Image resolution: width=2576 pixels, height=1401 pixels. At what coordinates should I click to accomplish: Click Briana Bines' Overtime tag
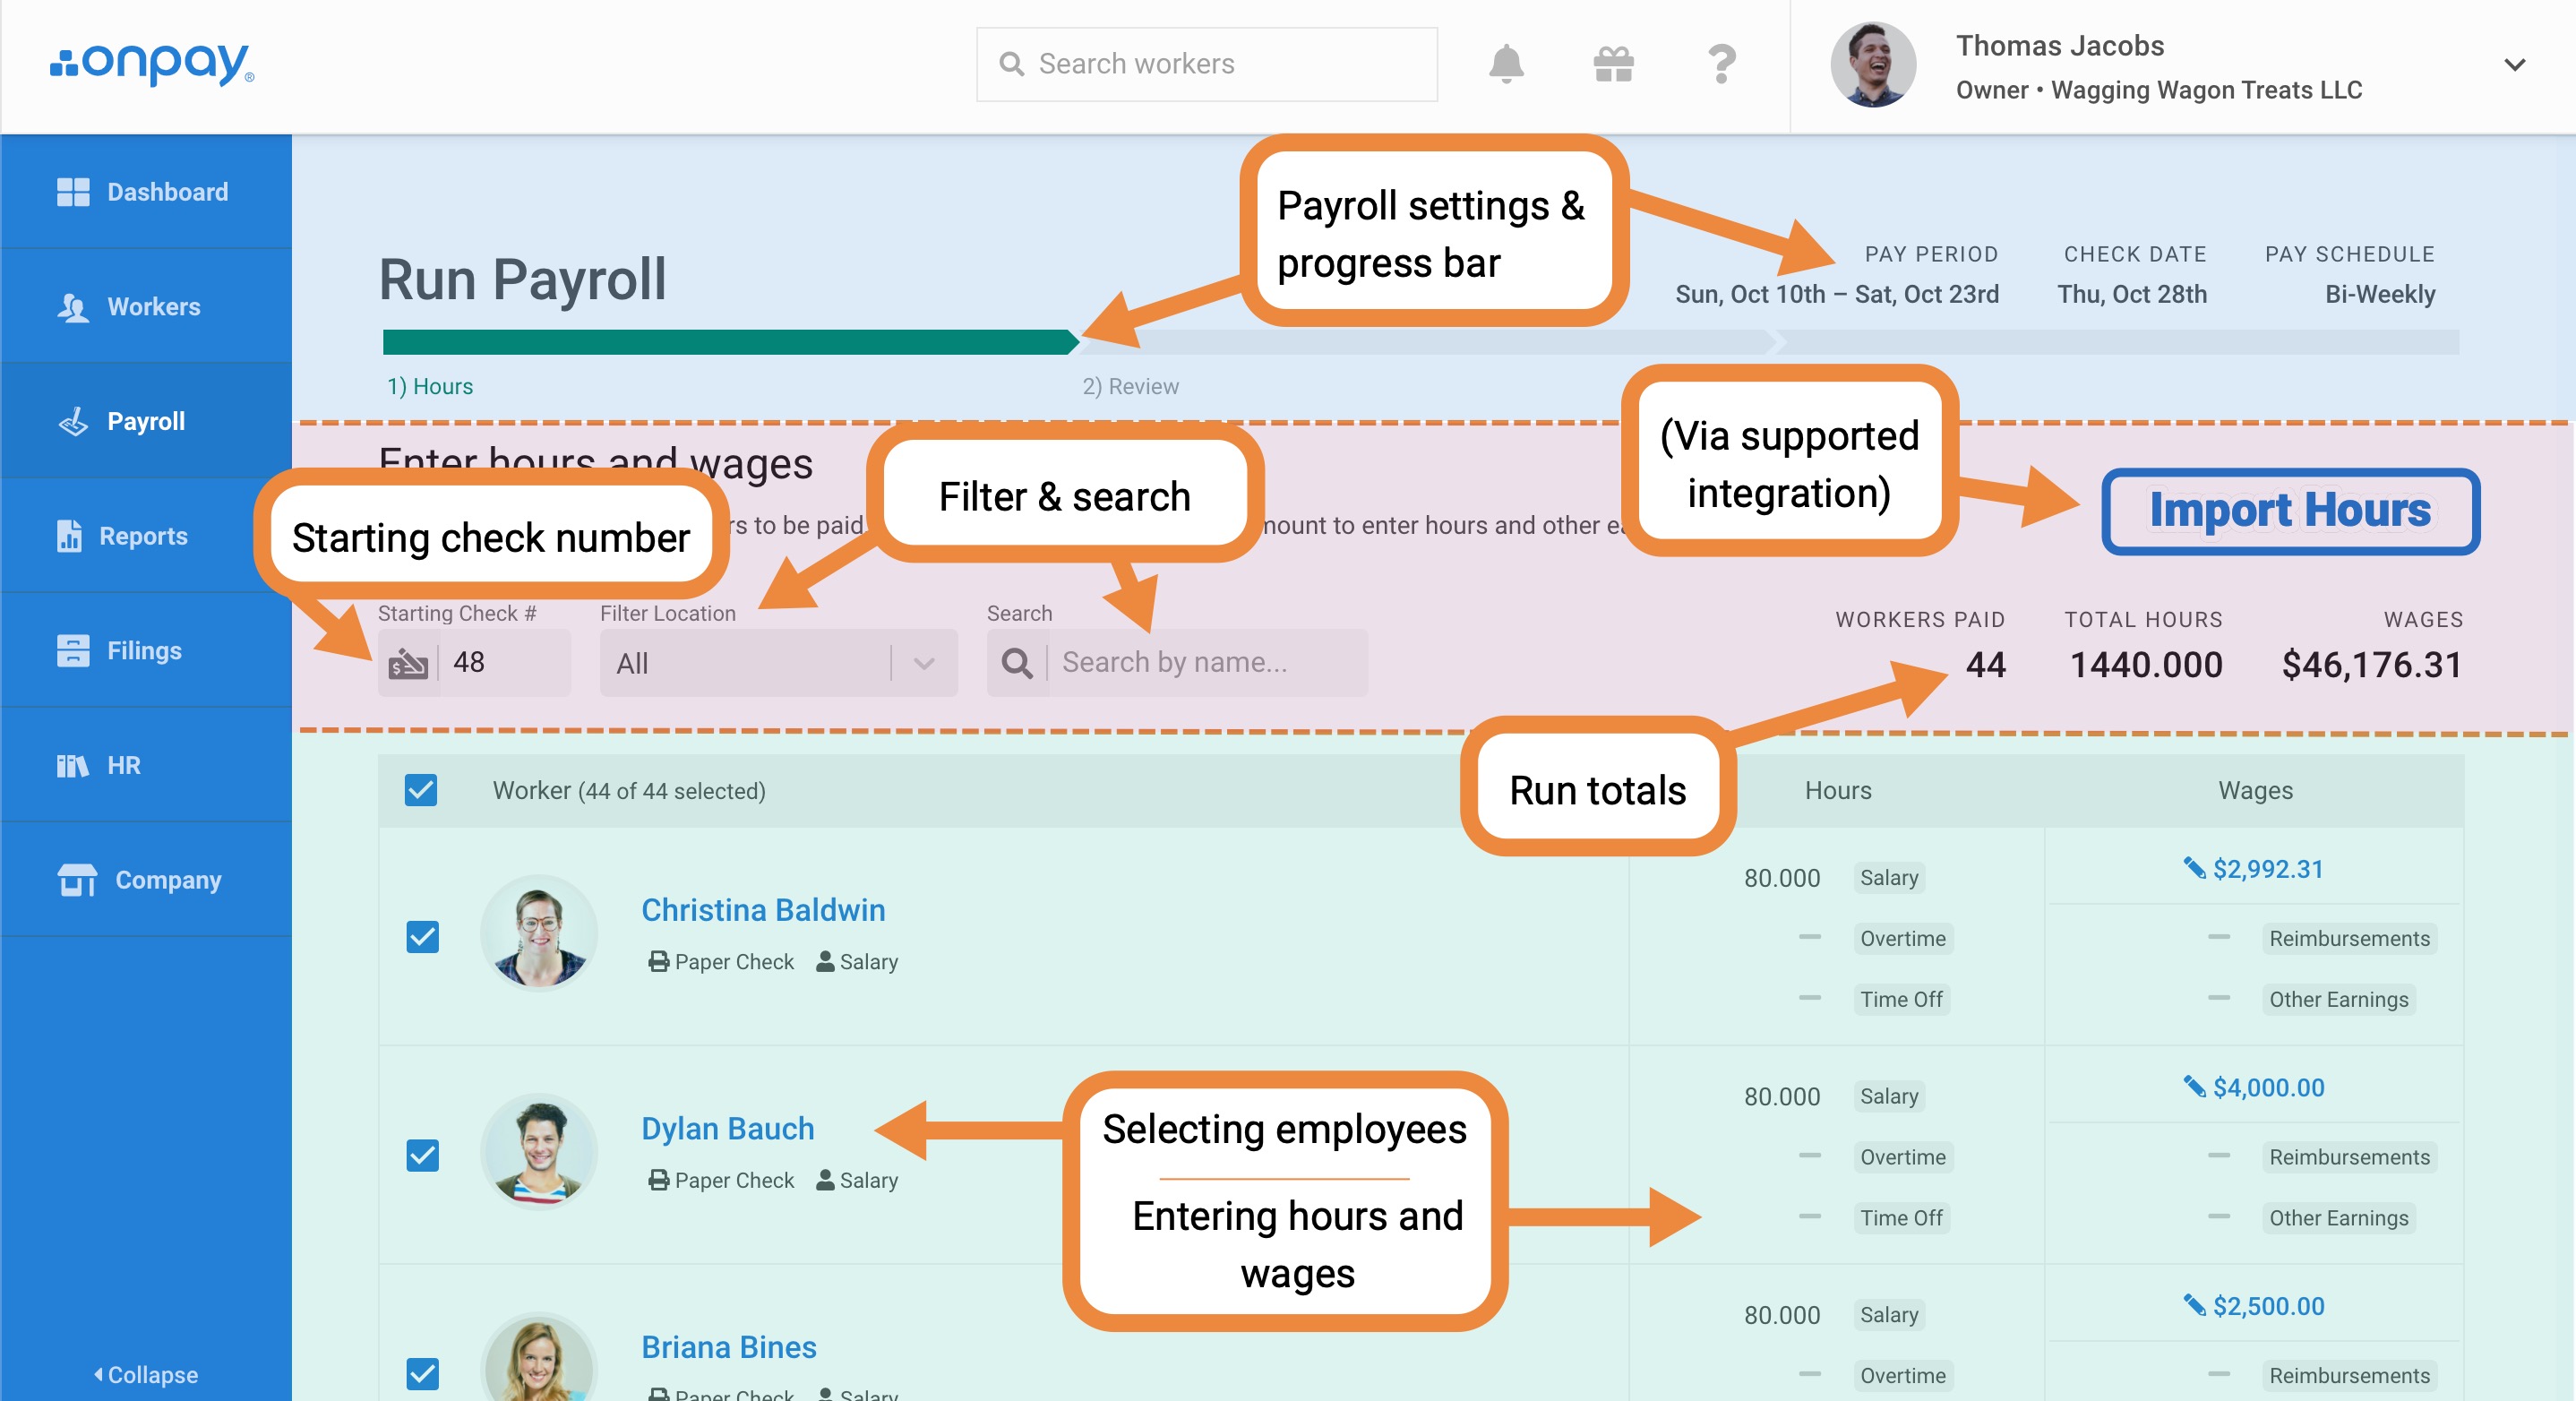[x=1903, y=1375]
